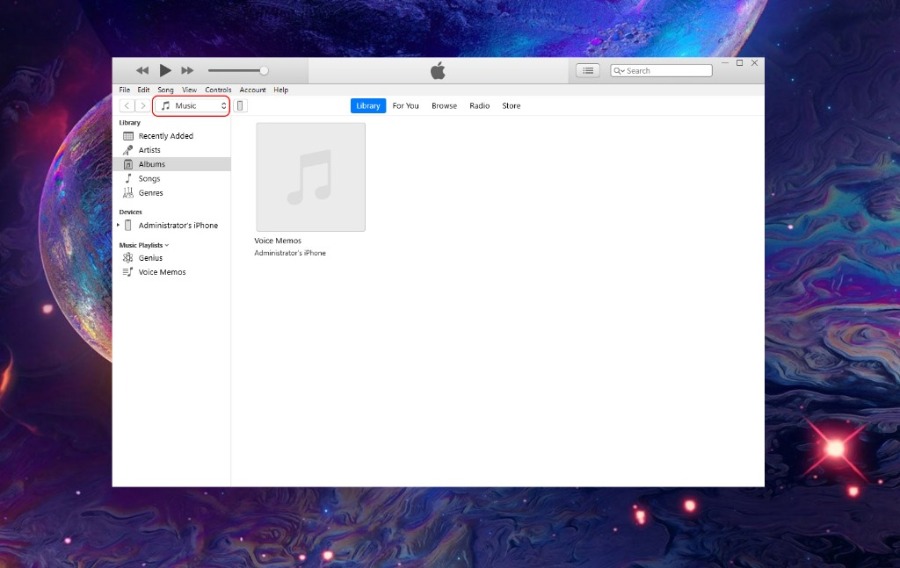The image size is (900, 568).
Task: Click the Devices sidebar heading
Action: point(130,212)
